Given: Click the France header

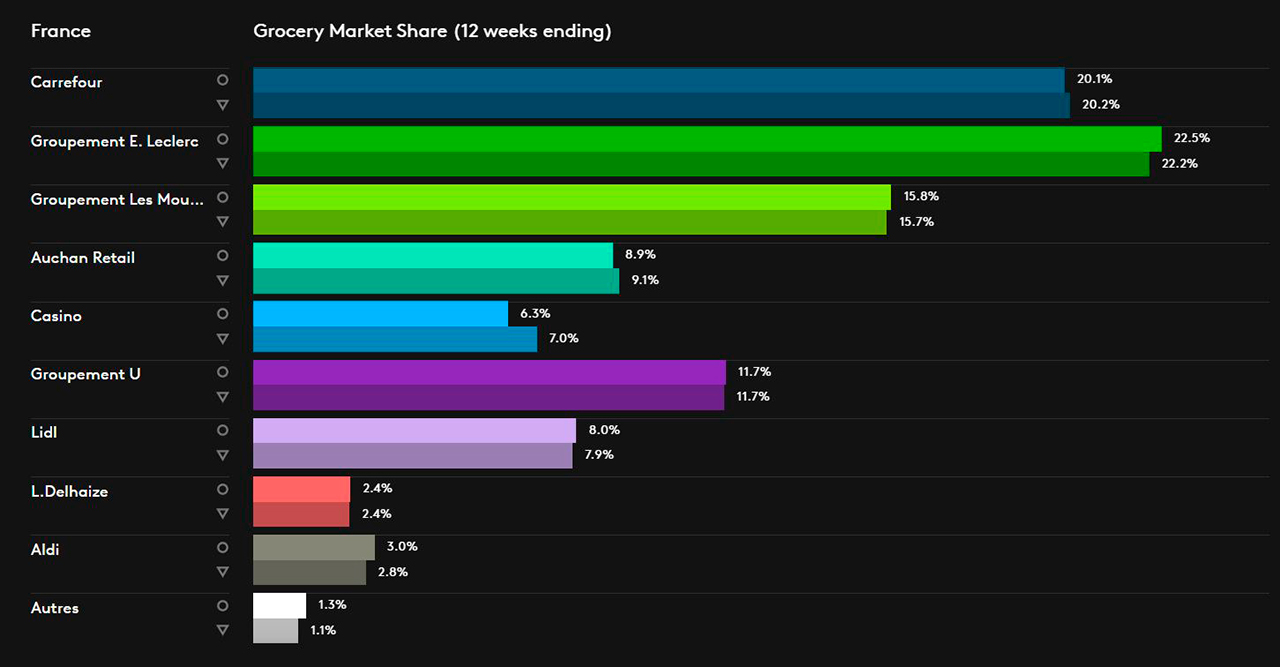Looking at the screenshot, I should pyautogui.click(x=60, y=31).
